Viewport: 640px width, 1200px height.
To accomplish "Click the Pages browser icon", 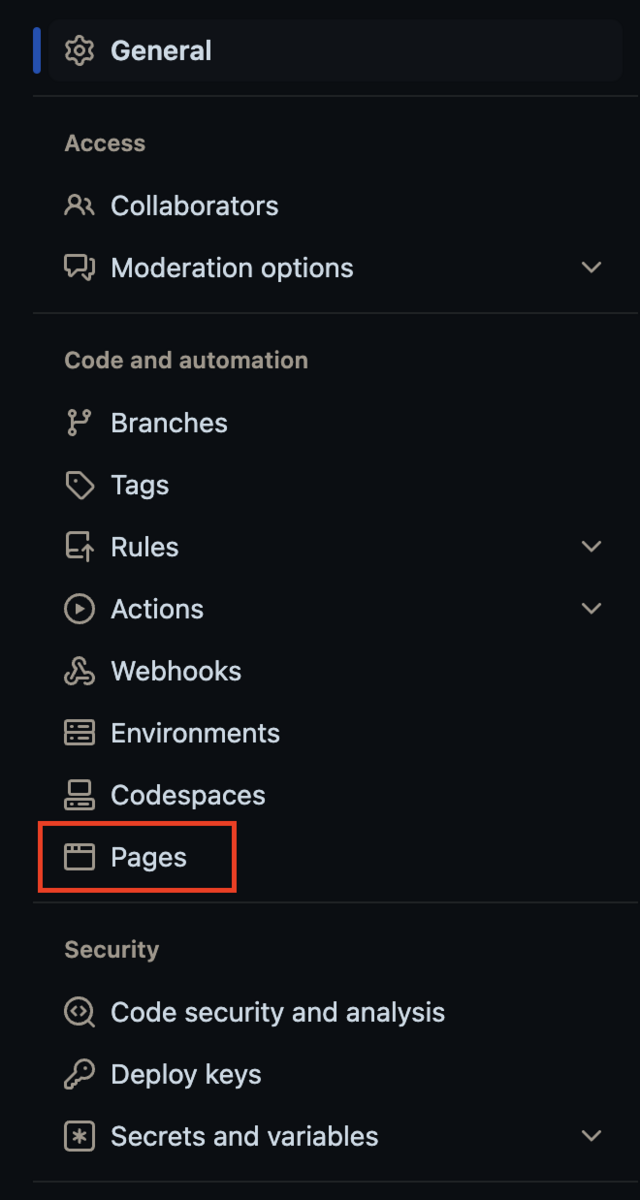I will pos(79,856).
